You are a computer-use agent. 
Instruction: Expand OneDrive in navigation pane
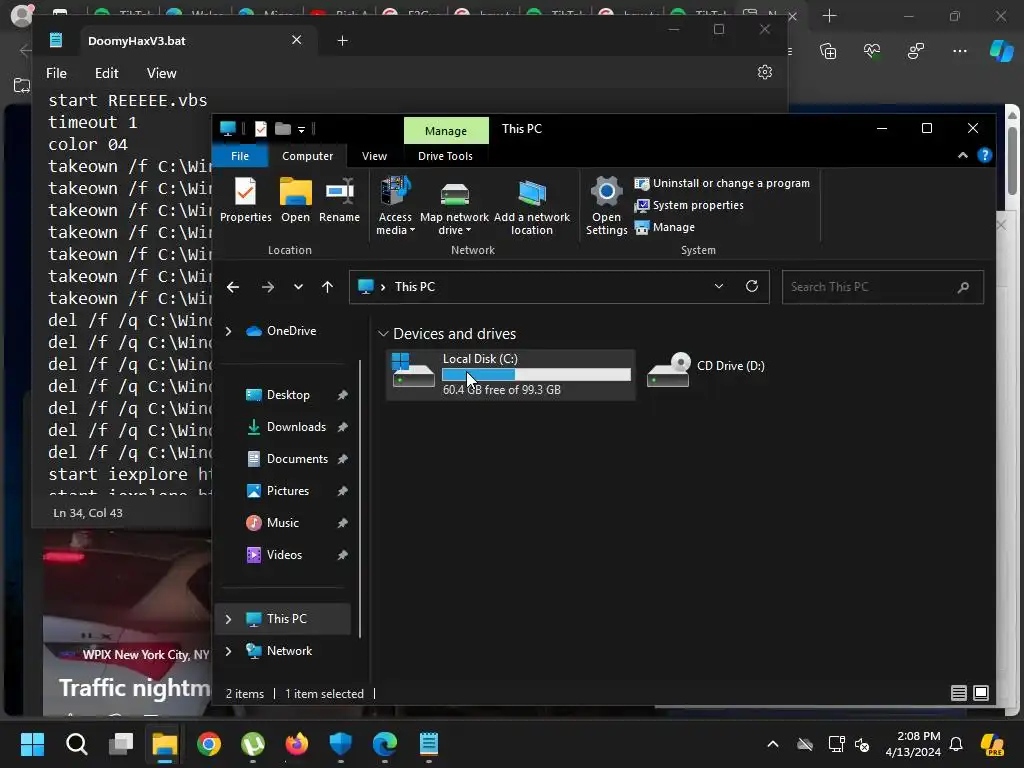tap(229, 331)
